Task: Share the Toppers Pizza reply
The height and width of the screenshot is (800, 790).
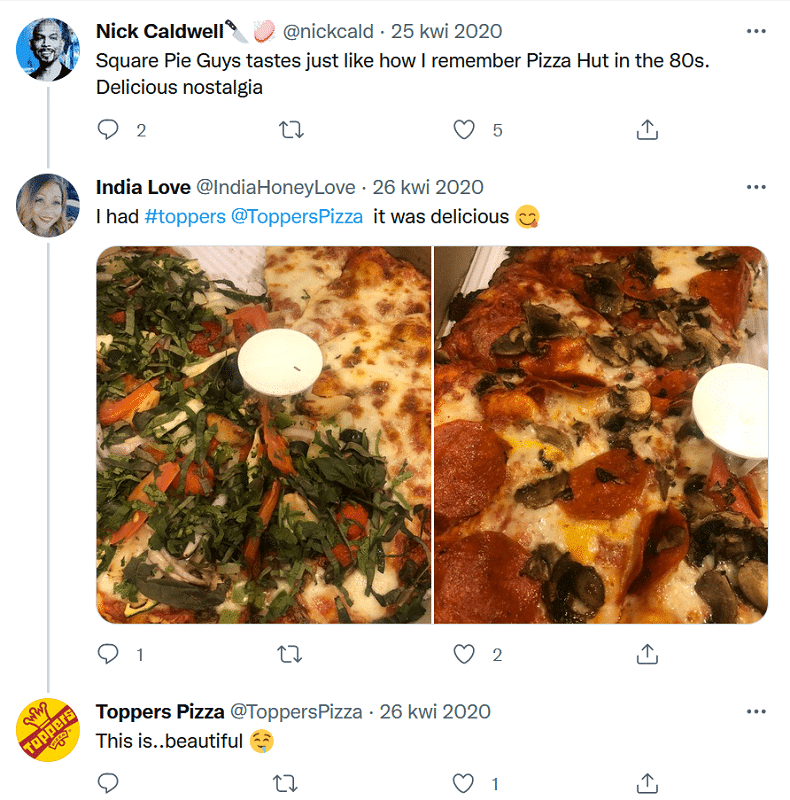Action: pyautogui.click(x=647, y=783)
